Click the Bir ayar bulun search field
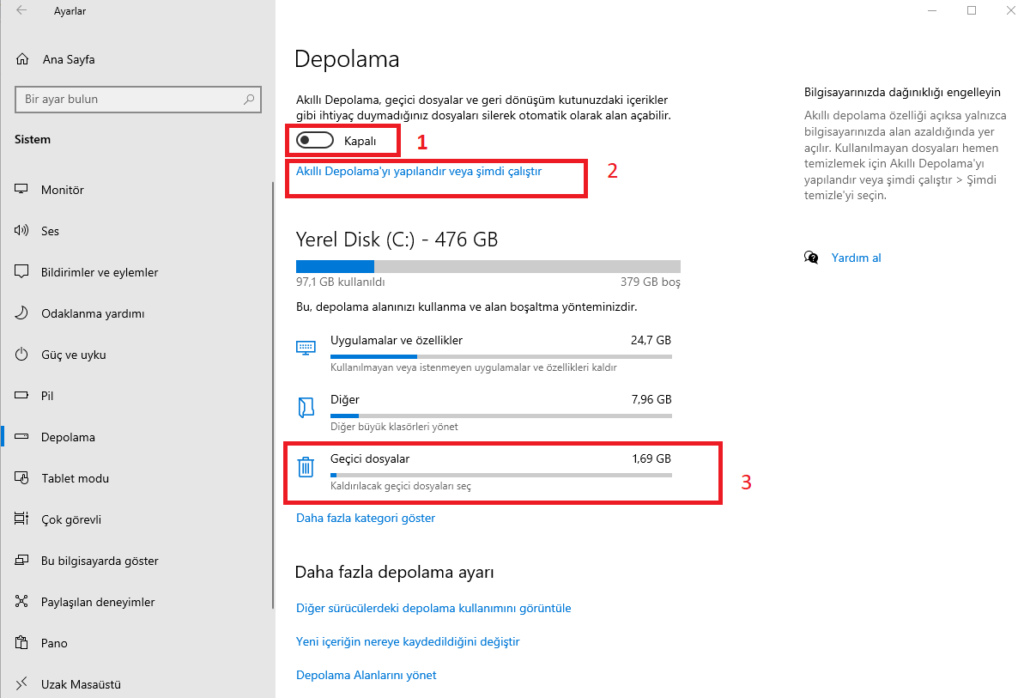 point(138,99)
